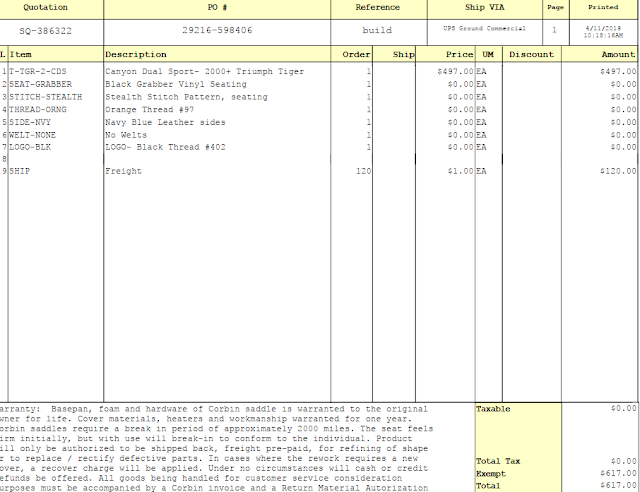Click Black Grabber Vinyl Seating description
The image size is (640, 492).
(176, 84)
